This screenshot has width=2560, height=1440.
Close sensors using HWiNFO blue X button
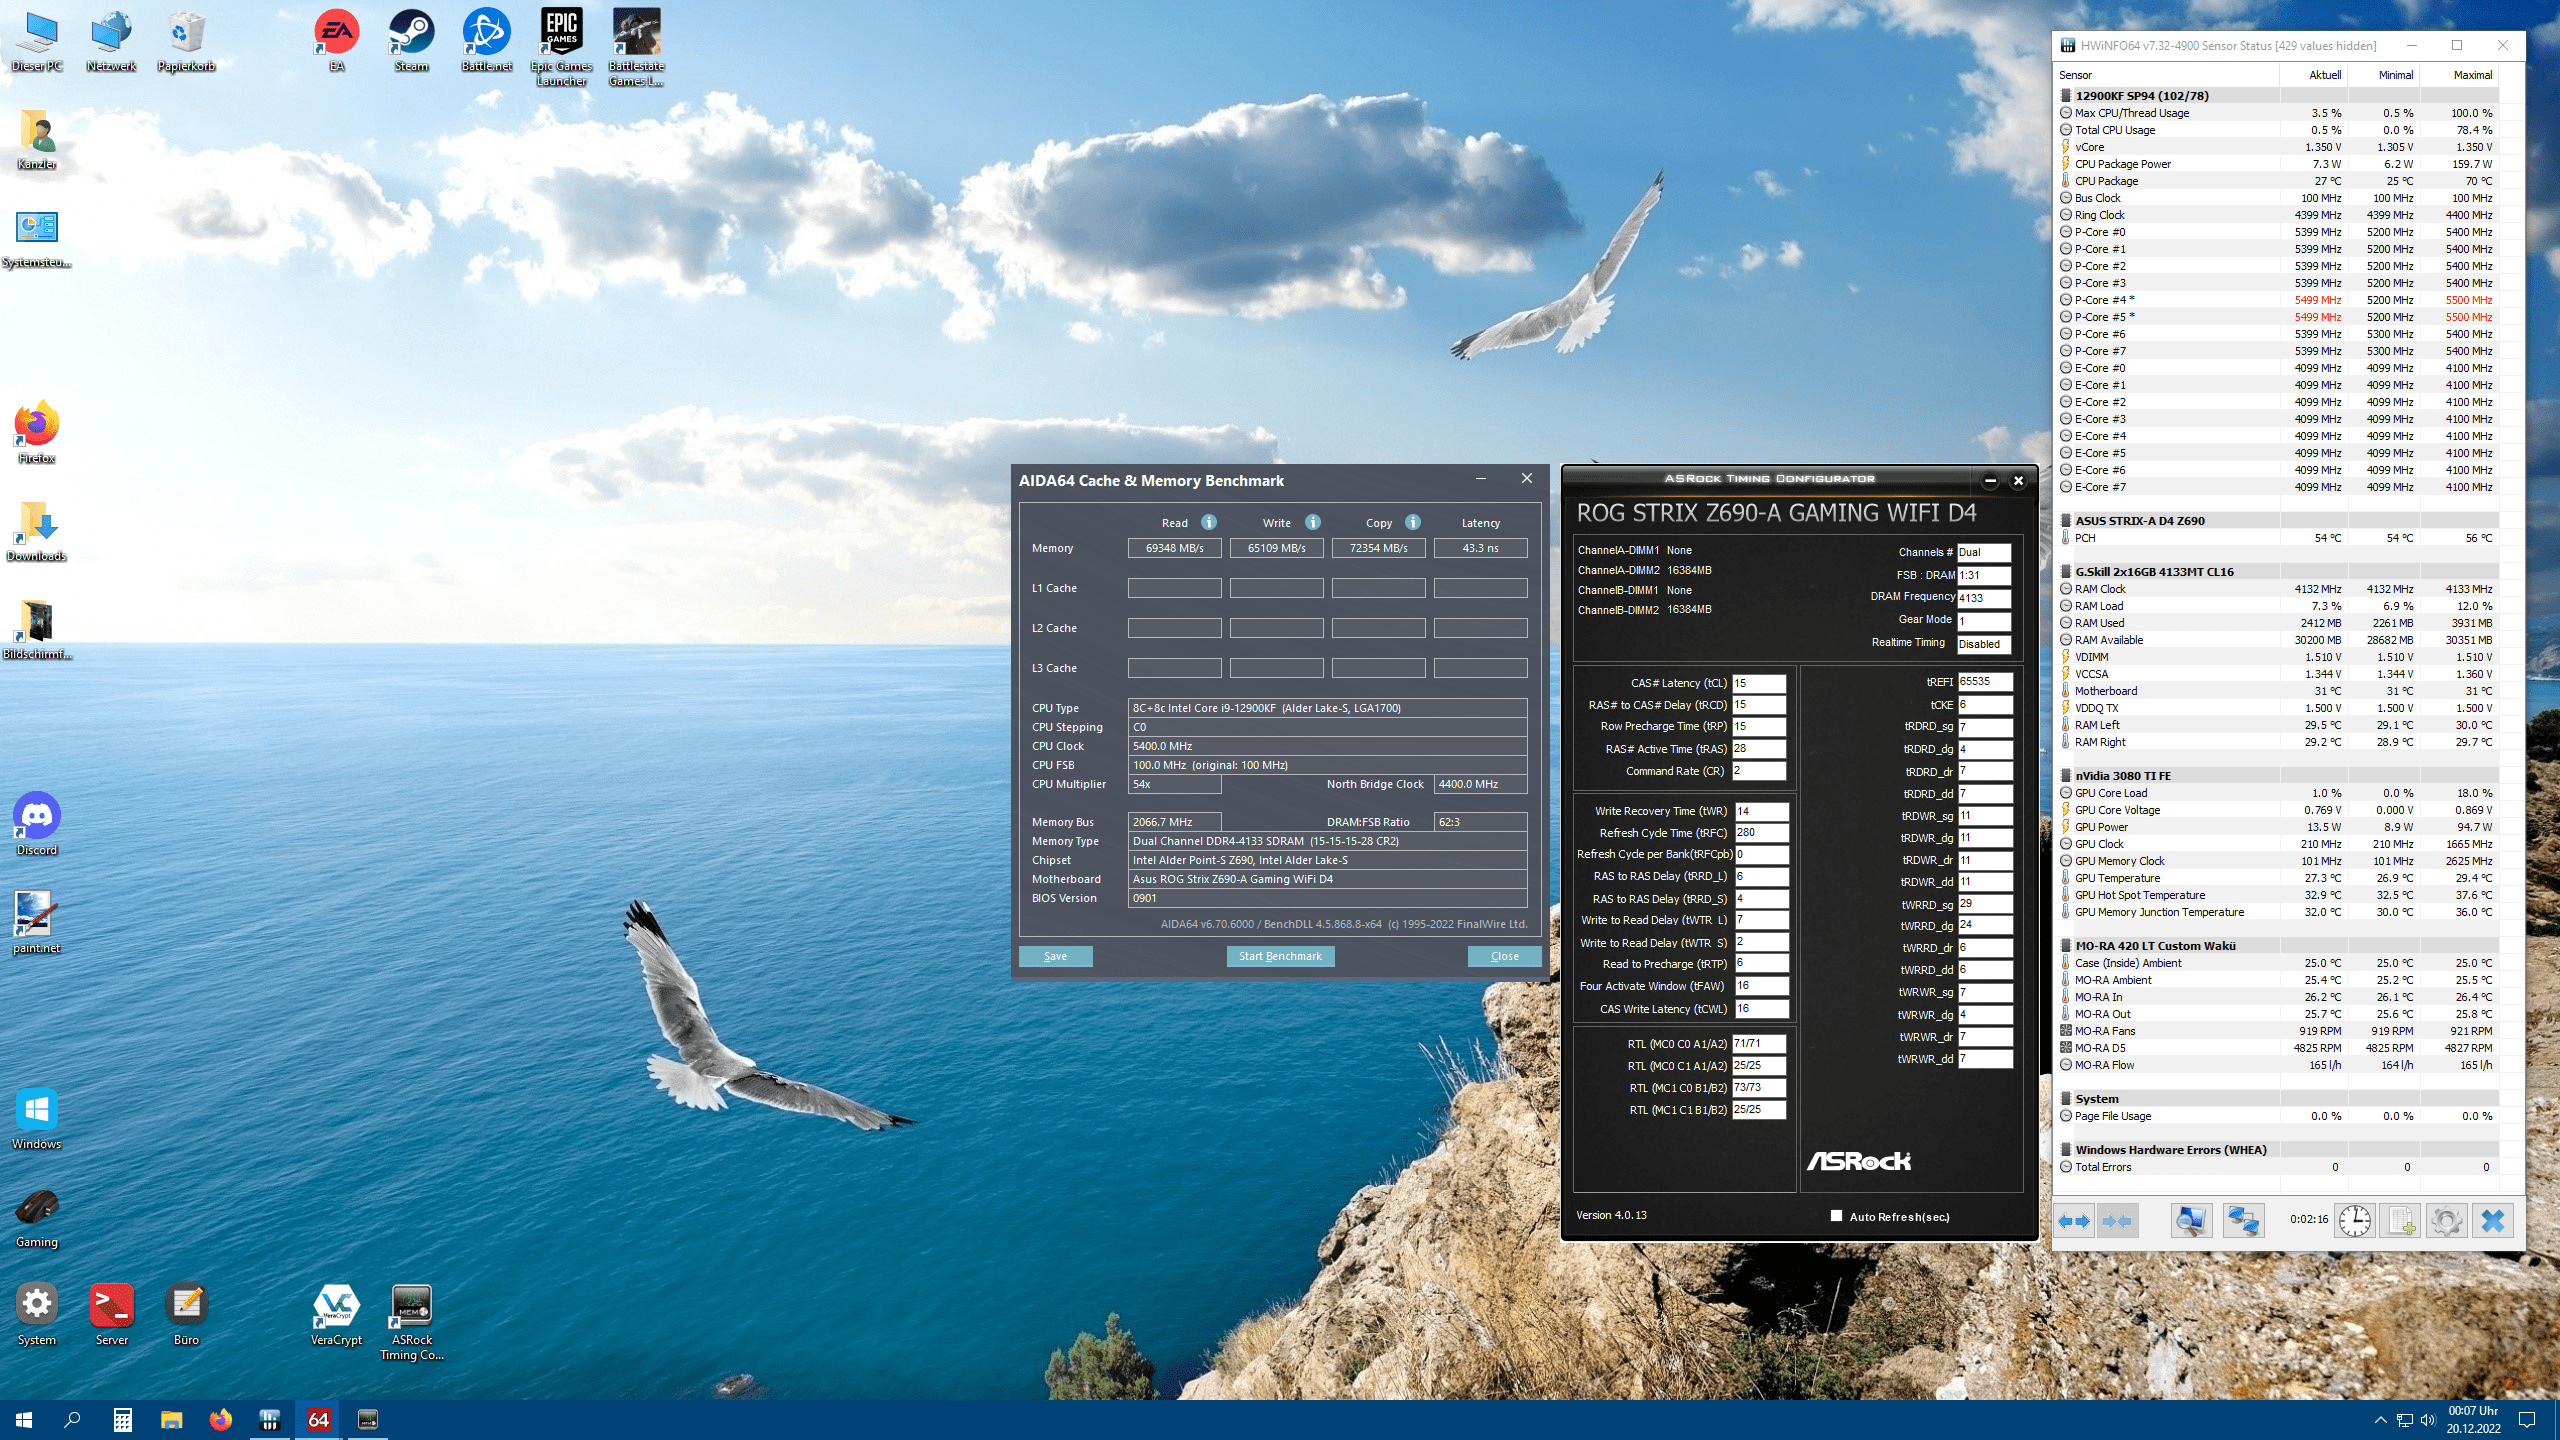click(x=2493, y=1221)
